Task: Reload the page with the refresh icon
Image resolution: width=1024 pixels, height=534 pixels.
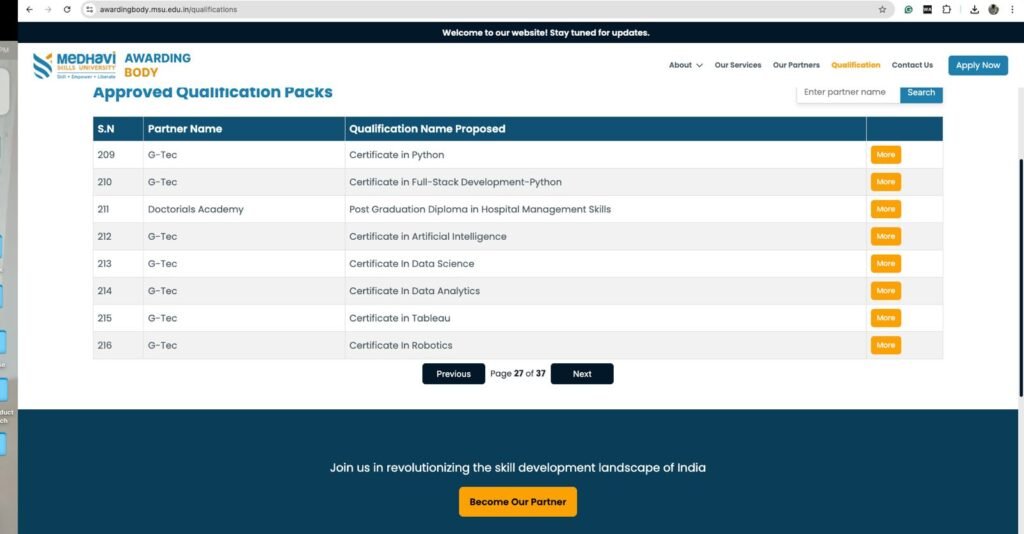Action: pos(67,10)
